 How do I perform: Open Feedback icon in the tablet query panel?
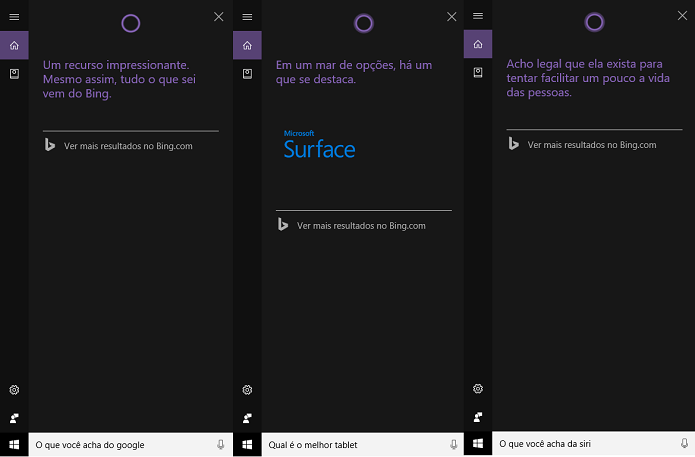(247, 418)
